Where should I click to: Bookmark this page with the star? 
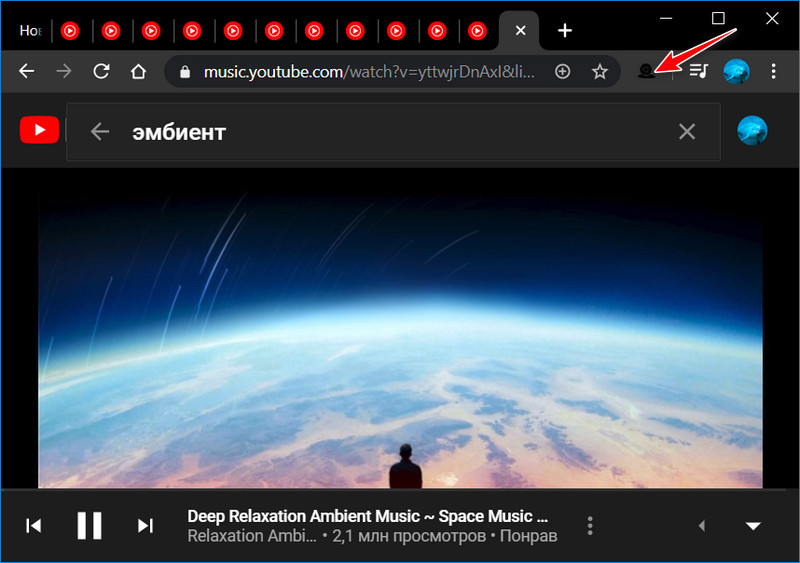click(x=599, y=71)
